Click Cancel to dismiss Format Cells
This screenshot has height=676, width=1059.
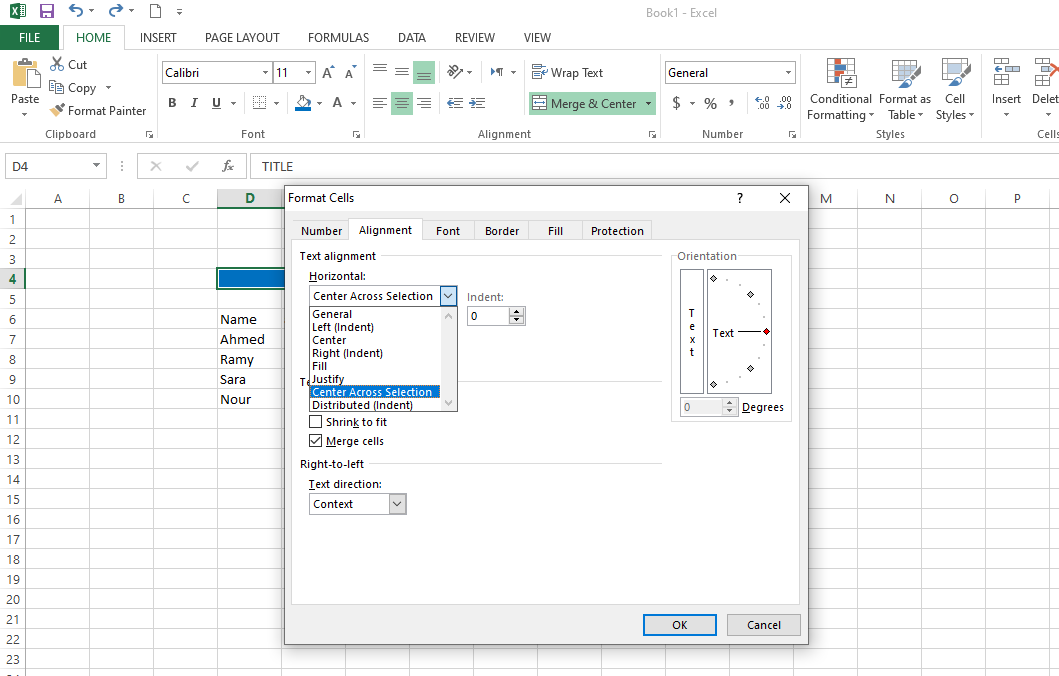763,625
